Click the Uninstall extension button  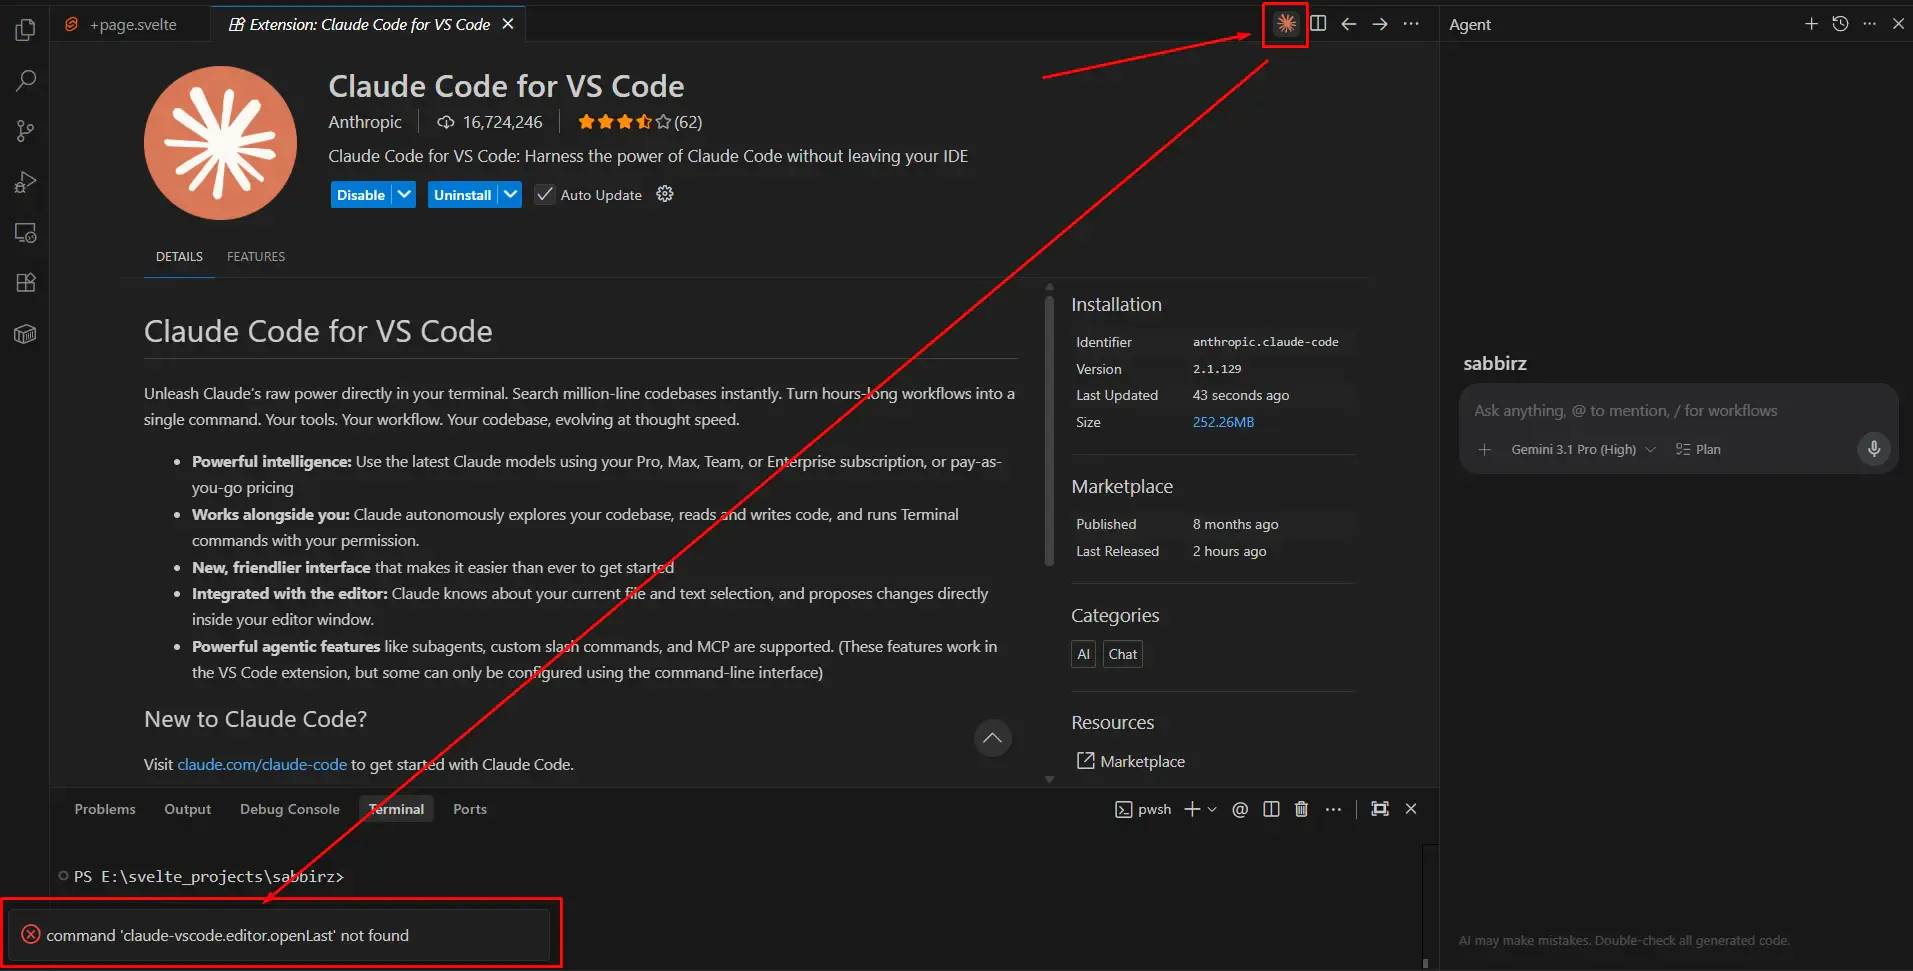[462, 194]
